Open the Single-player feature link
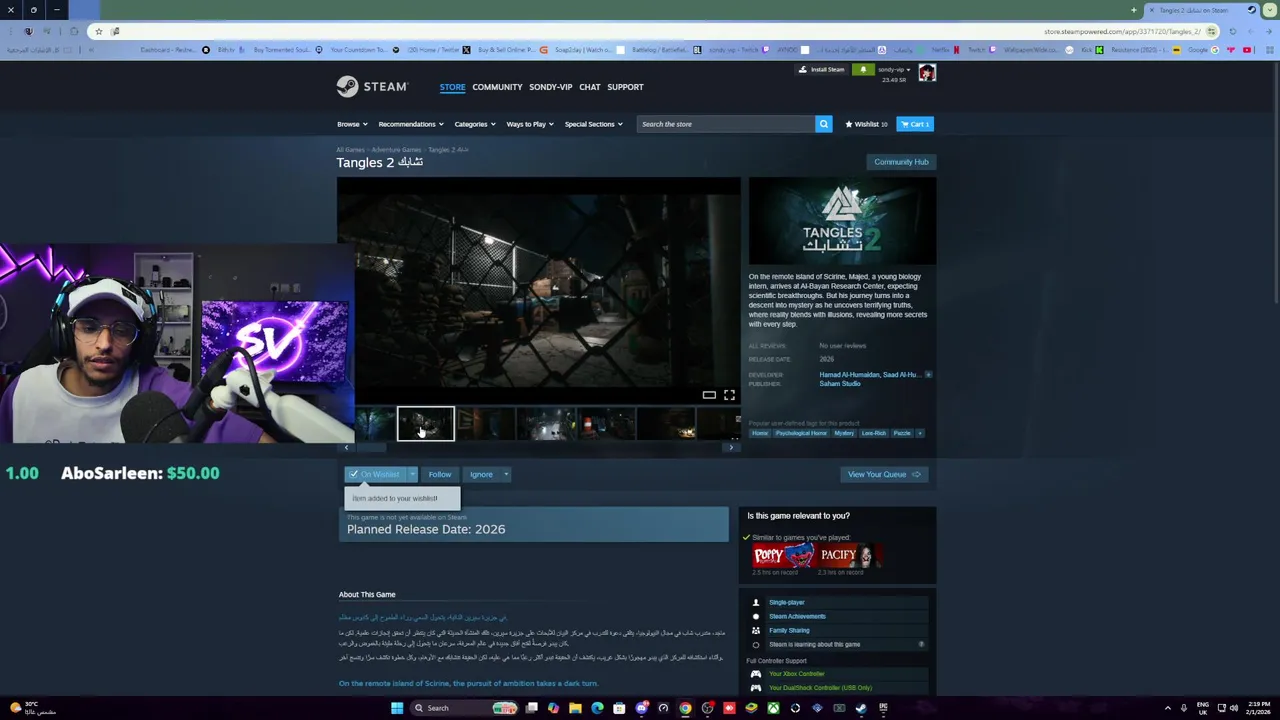Image resolution: width=1280 pixels, height=720 pixels. 787,602
